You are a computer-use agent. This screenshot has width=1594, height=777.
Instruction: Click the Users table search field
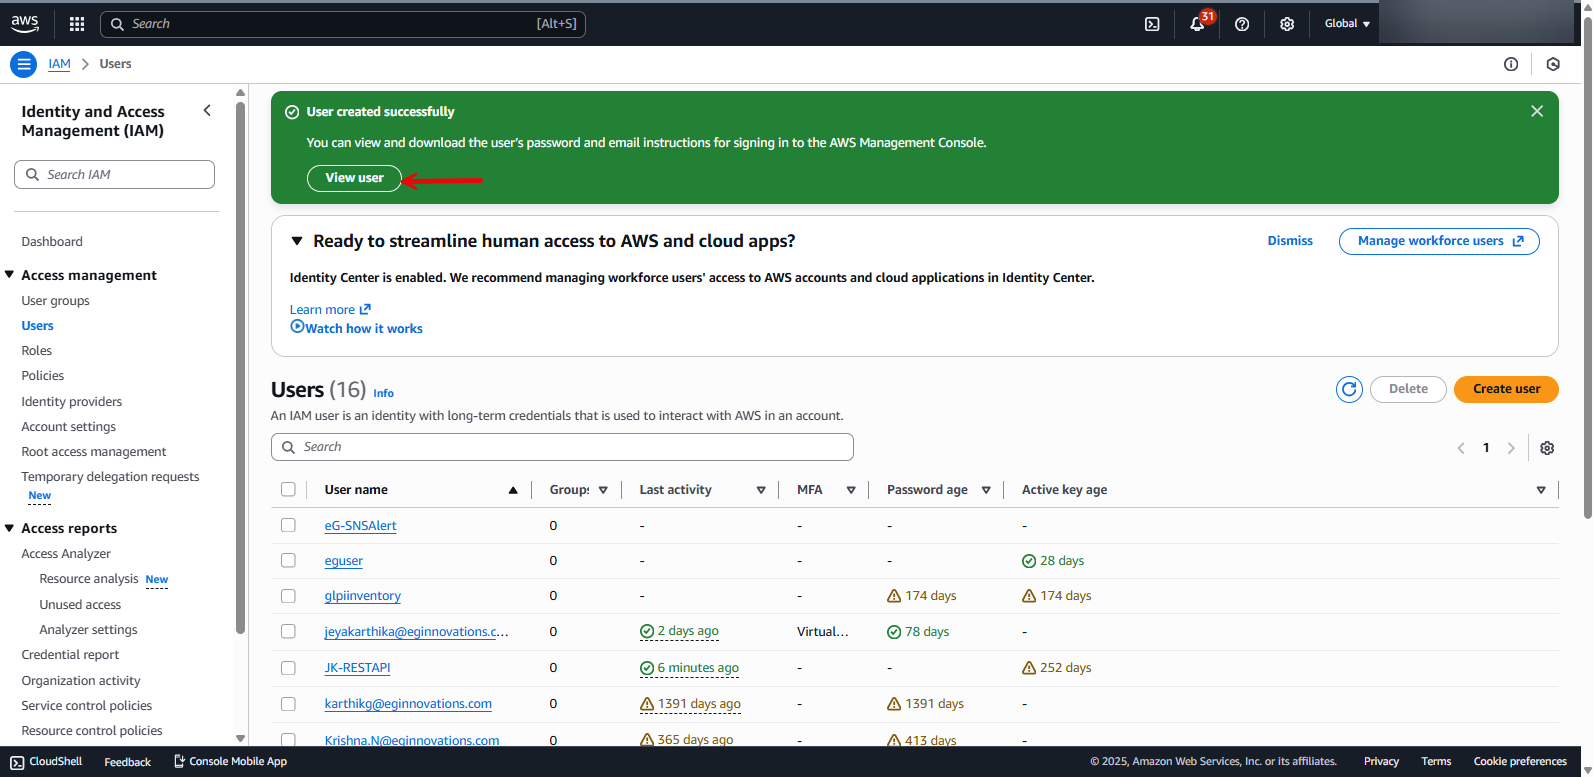pyautogui.click(x=562, y=447)
